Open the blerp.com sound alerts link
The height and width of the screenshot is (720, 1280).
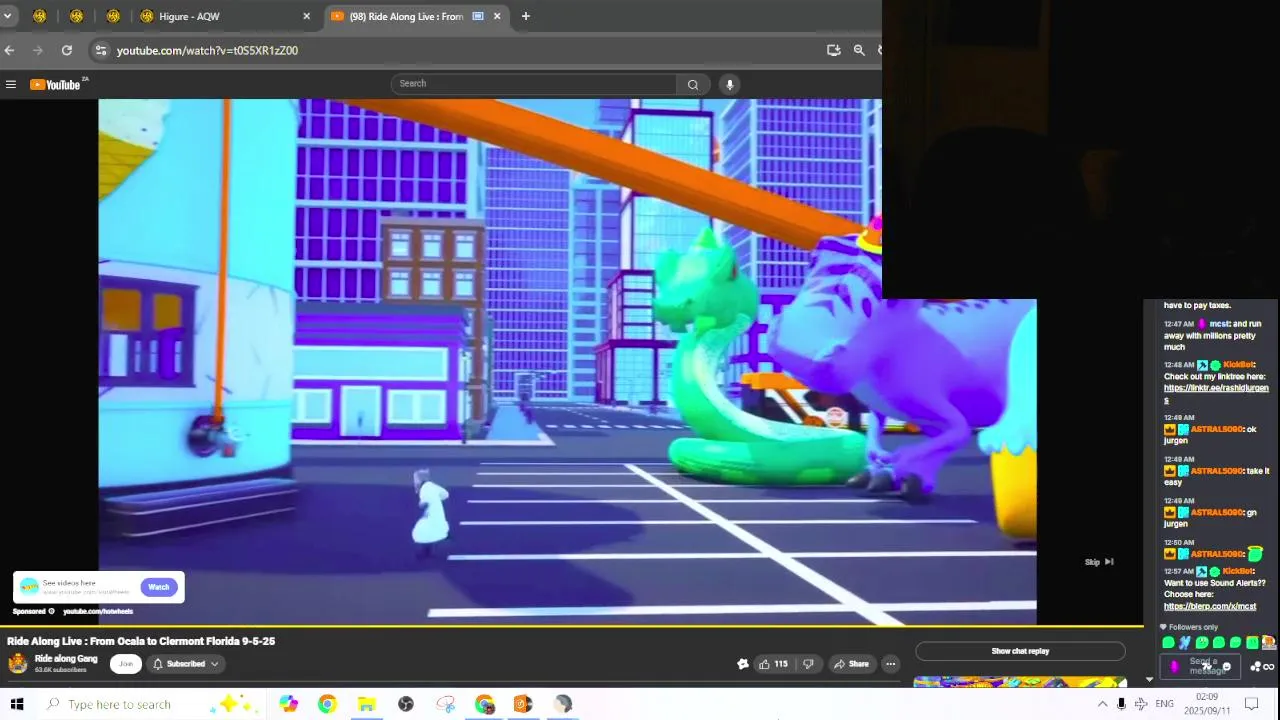point(1210,606)
